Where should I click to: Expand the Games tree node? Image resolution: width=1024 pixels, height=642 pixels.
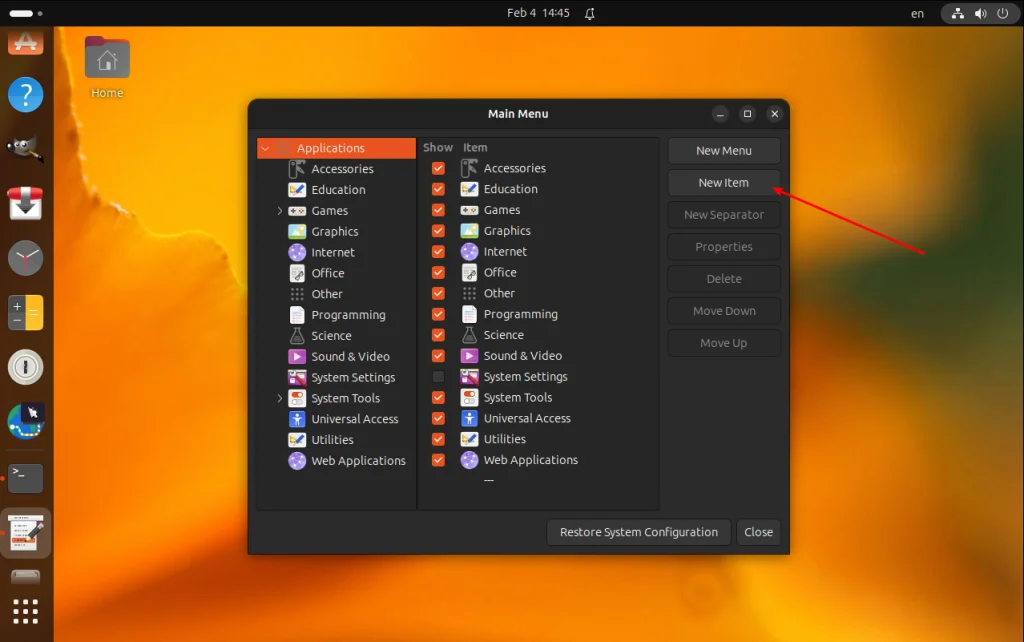280,211
